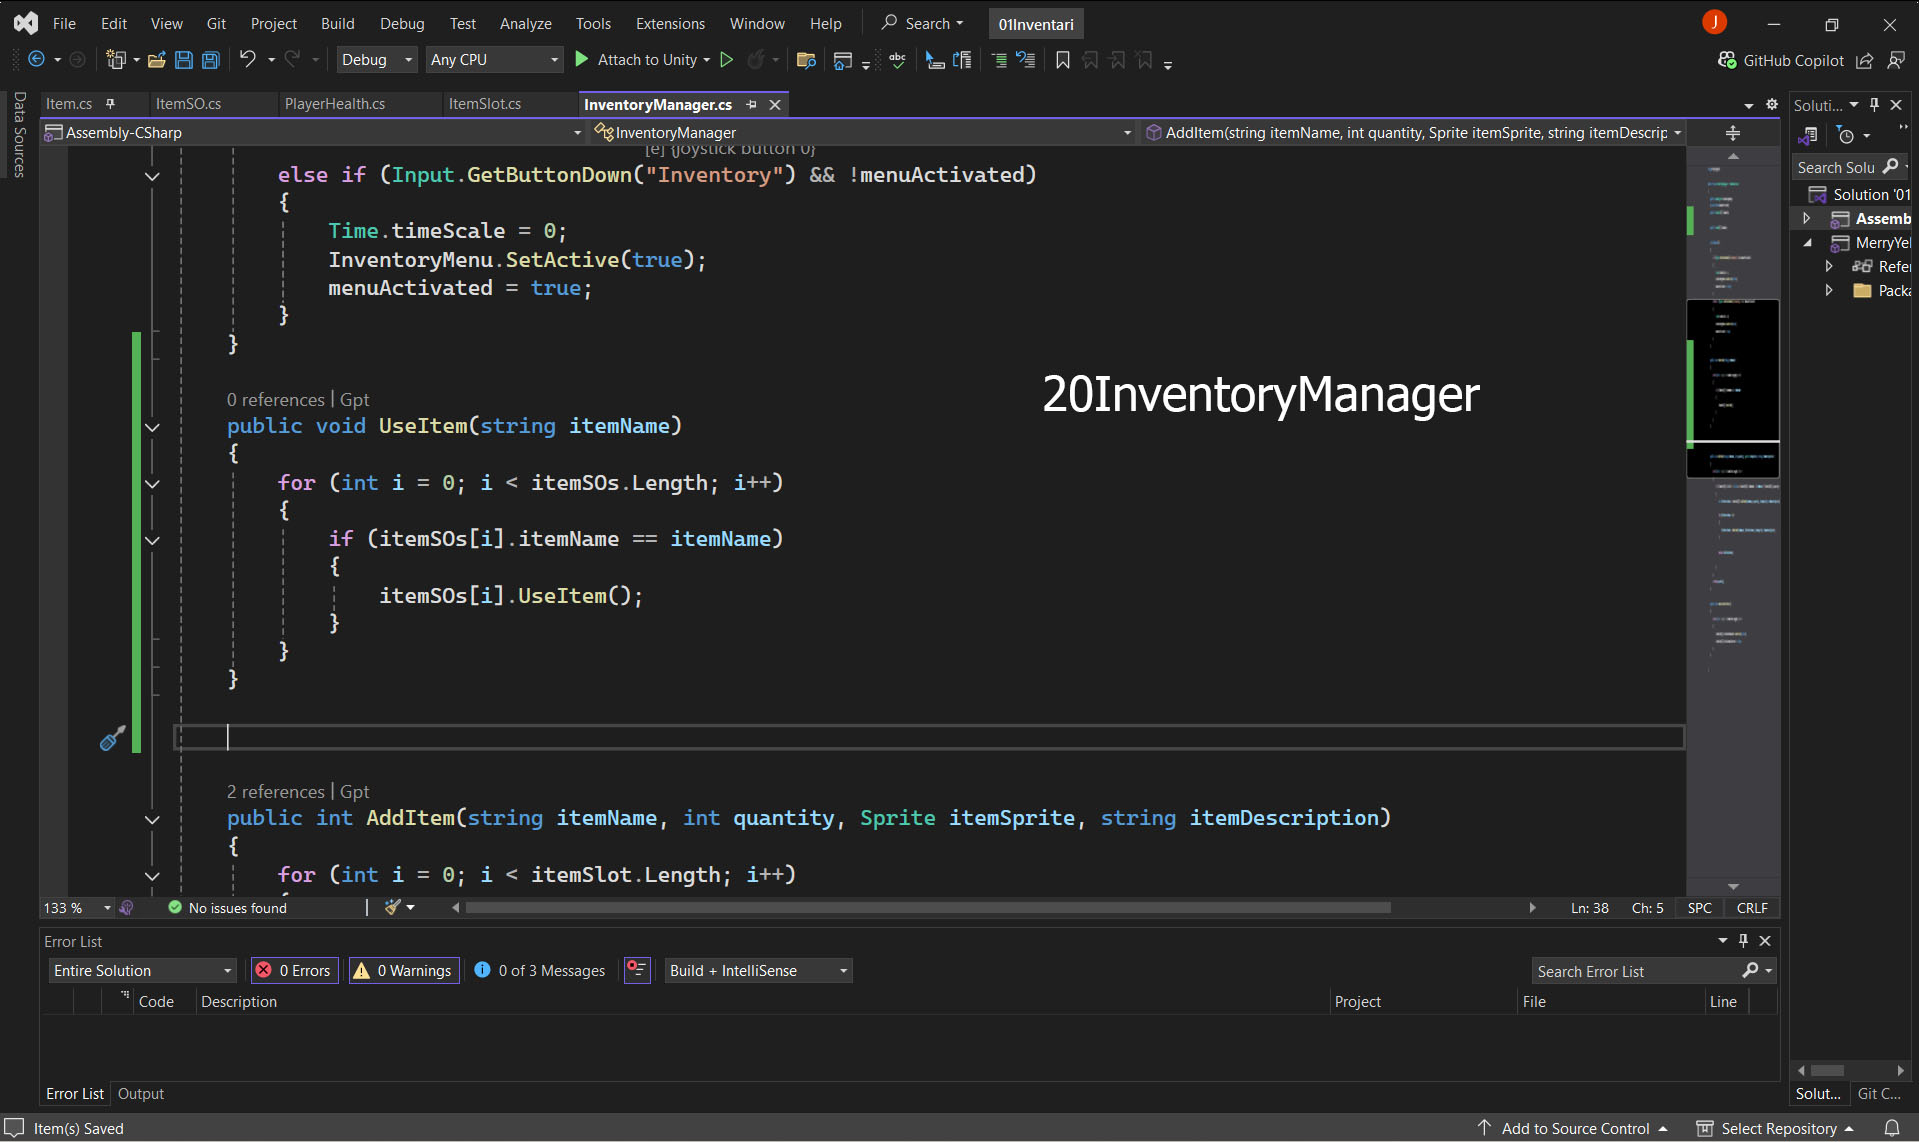Click the Save All toolbar icon
1919x1142 pixels.
pyautogui.click(x=211, y=60)
